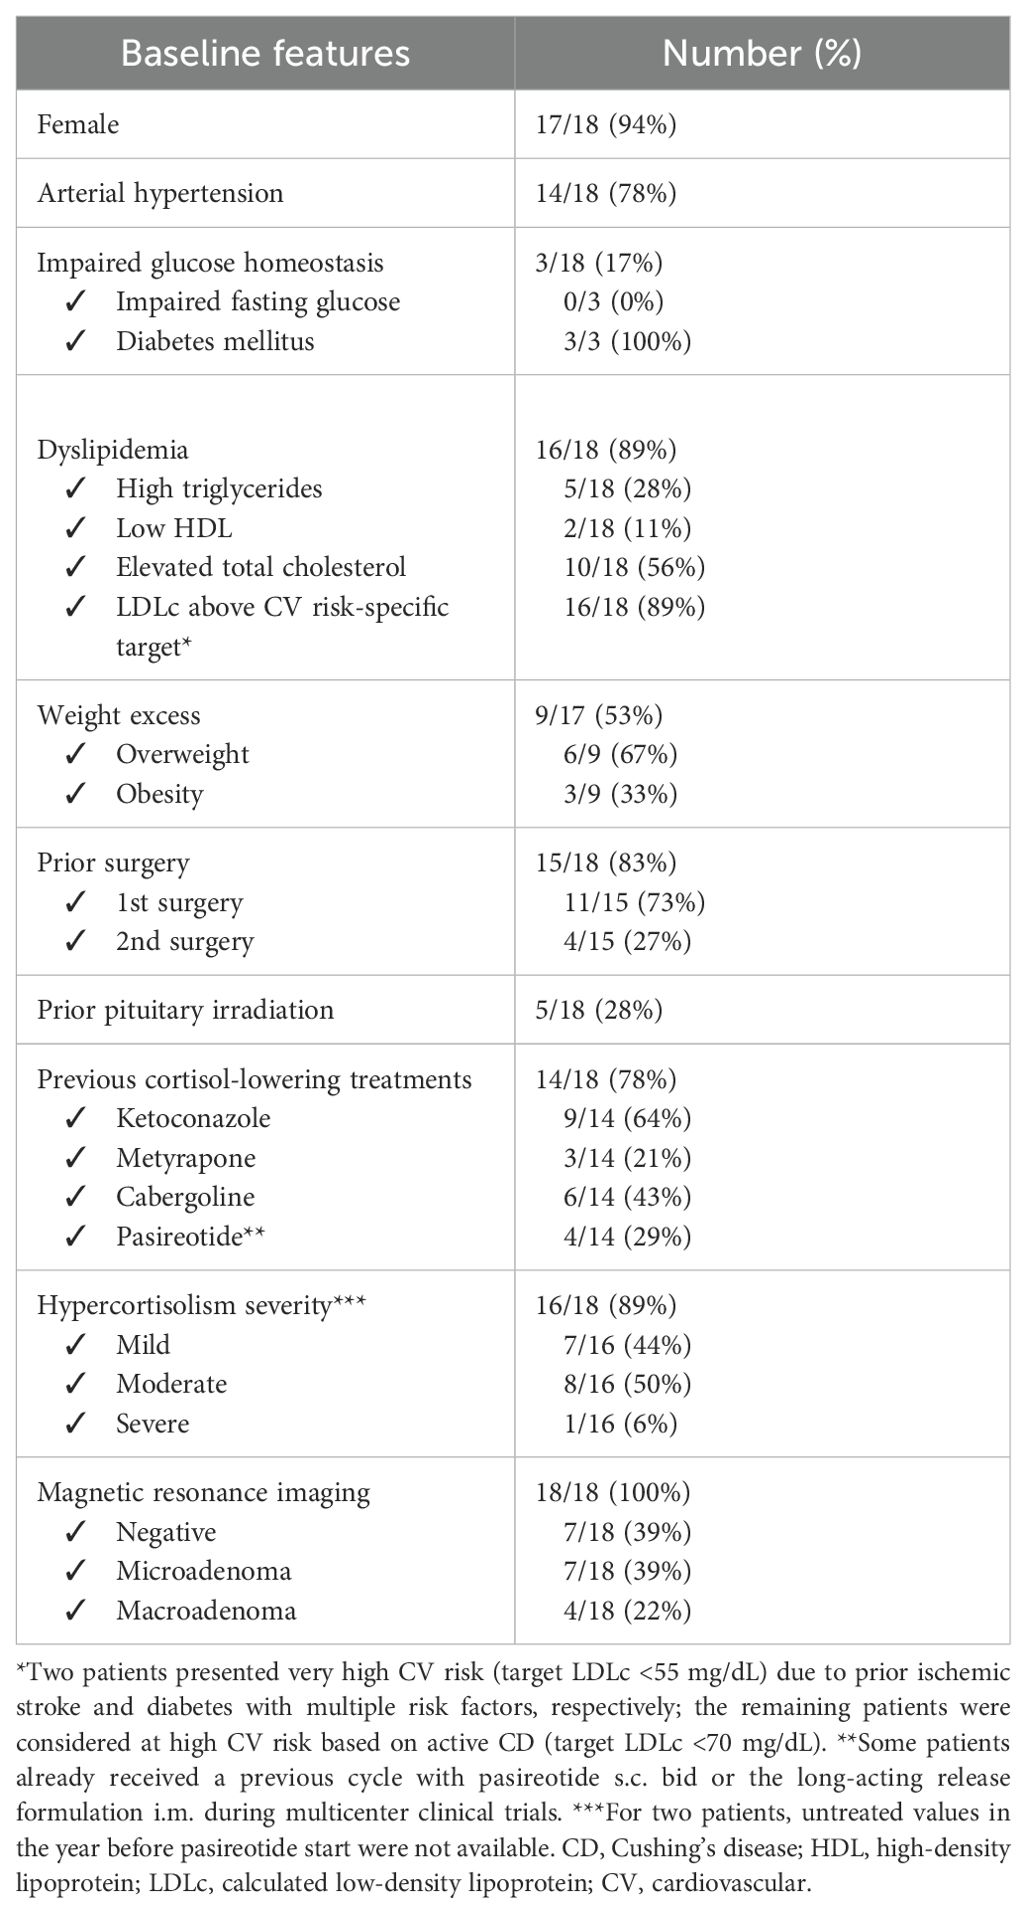Click the checkmark next to Low HDL
The width and height of the screenshot is (1026, 1913).
coord(74,528)
